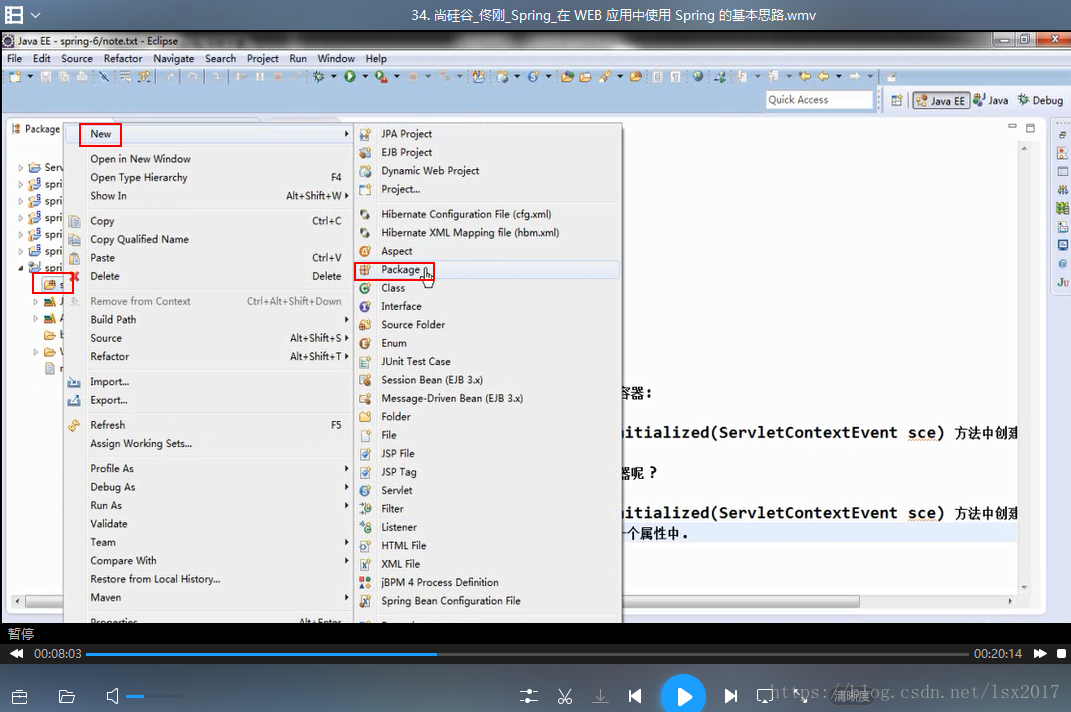Open the run button dropdown arrow
The width and height of the screenshot is (1071, 712).
click(x=365, y=77)
